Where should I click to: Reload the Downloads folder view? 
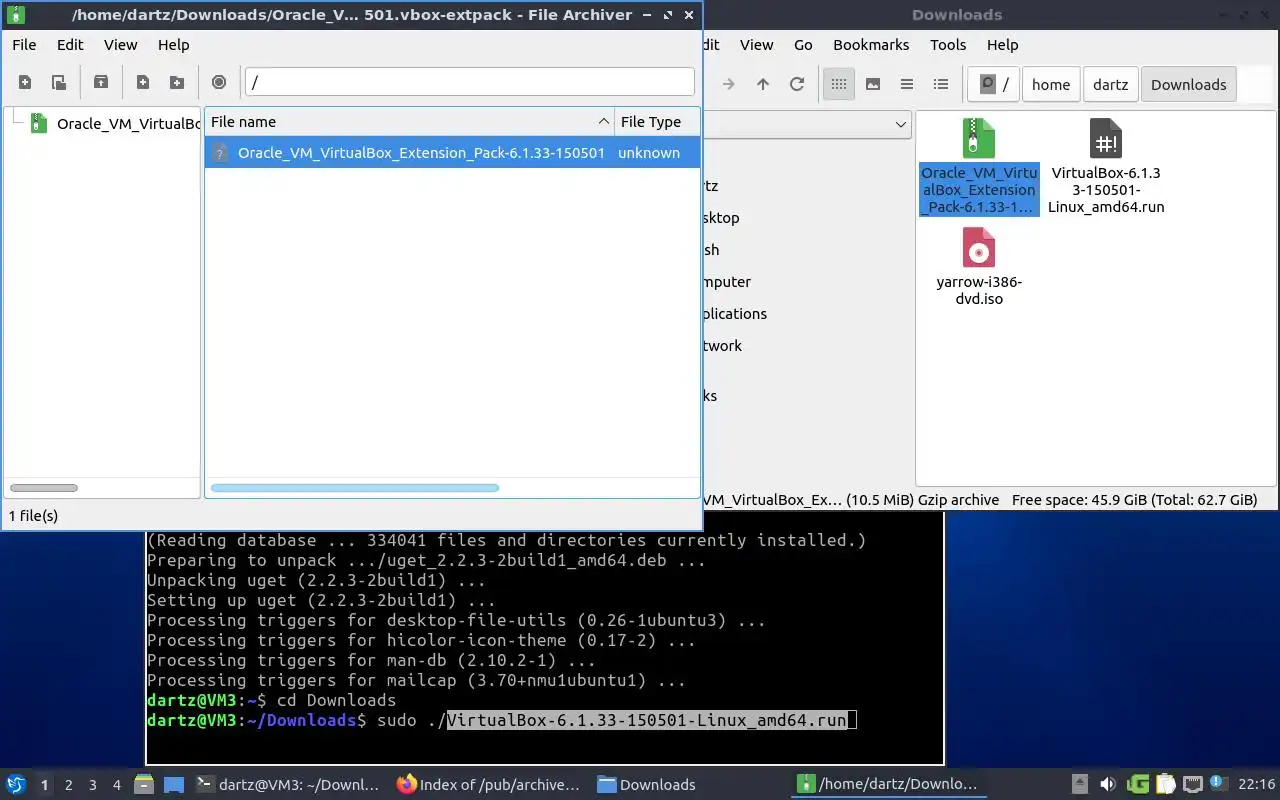click(797, 84)
